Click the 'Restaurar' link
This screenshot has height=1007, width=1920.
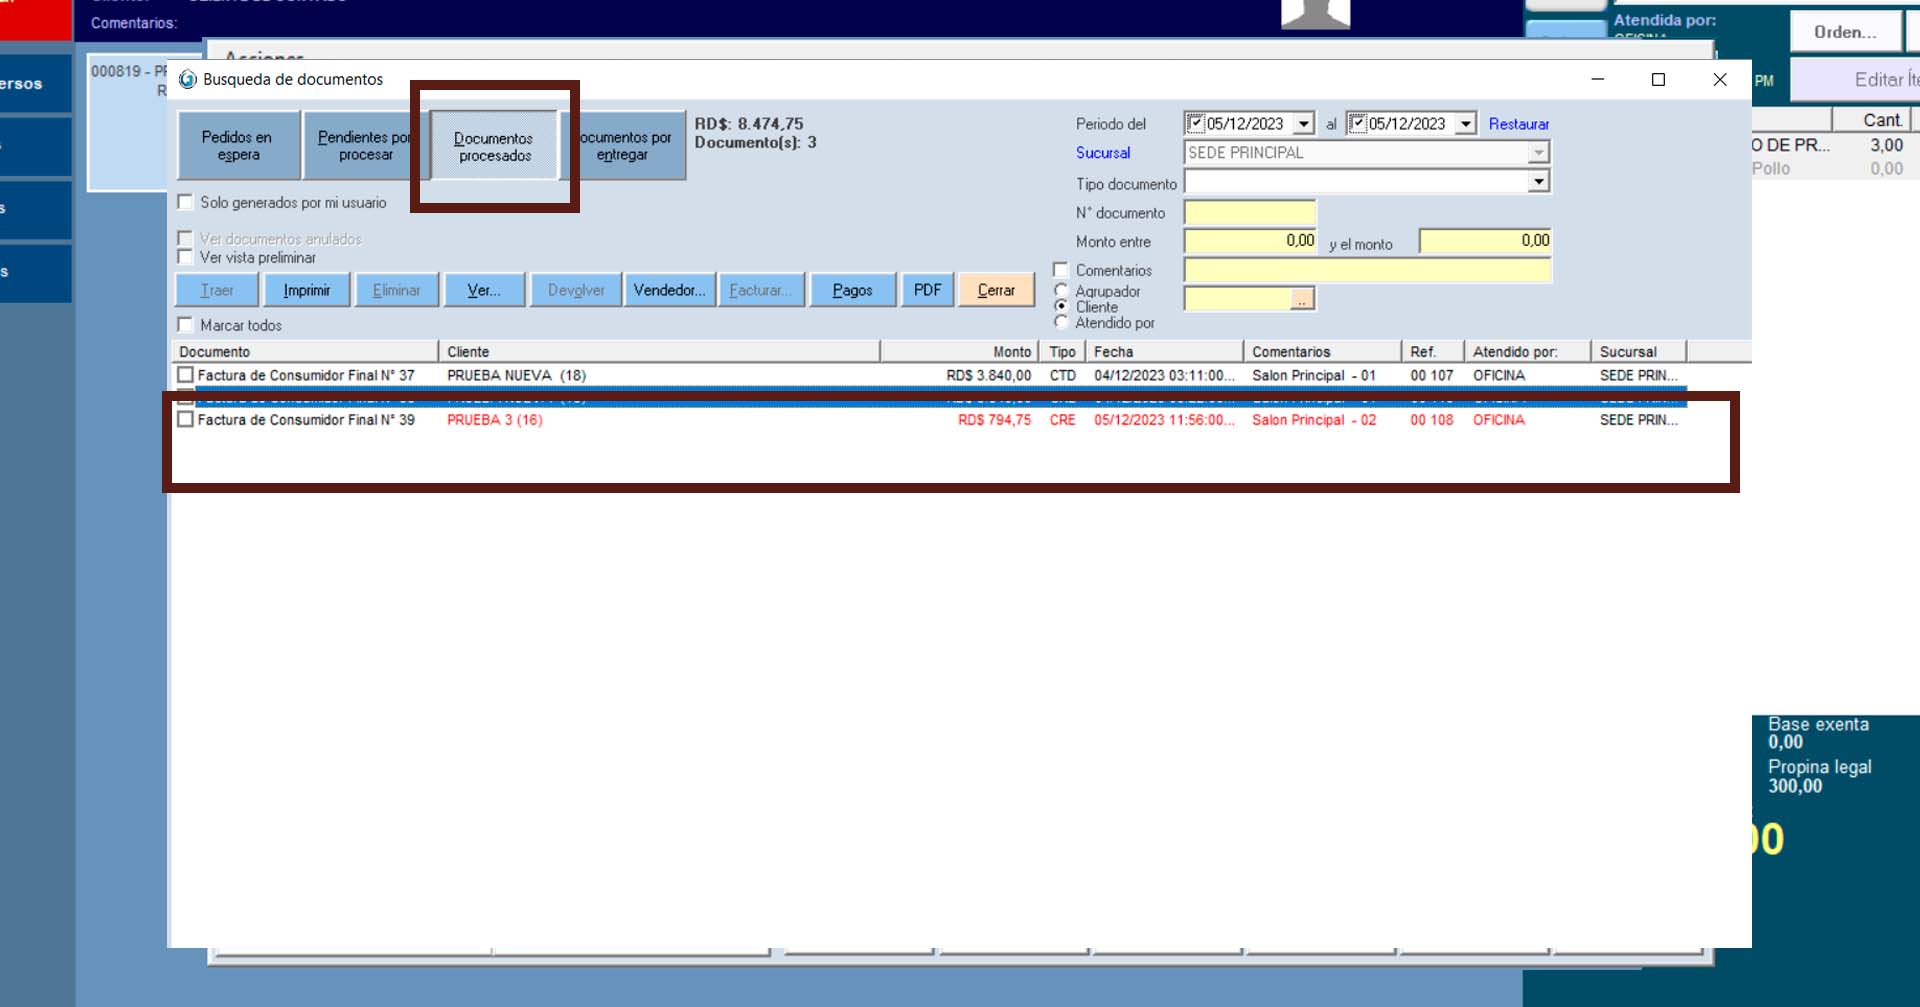[1518, 124]
